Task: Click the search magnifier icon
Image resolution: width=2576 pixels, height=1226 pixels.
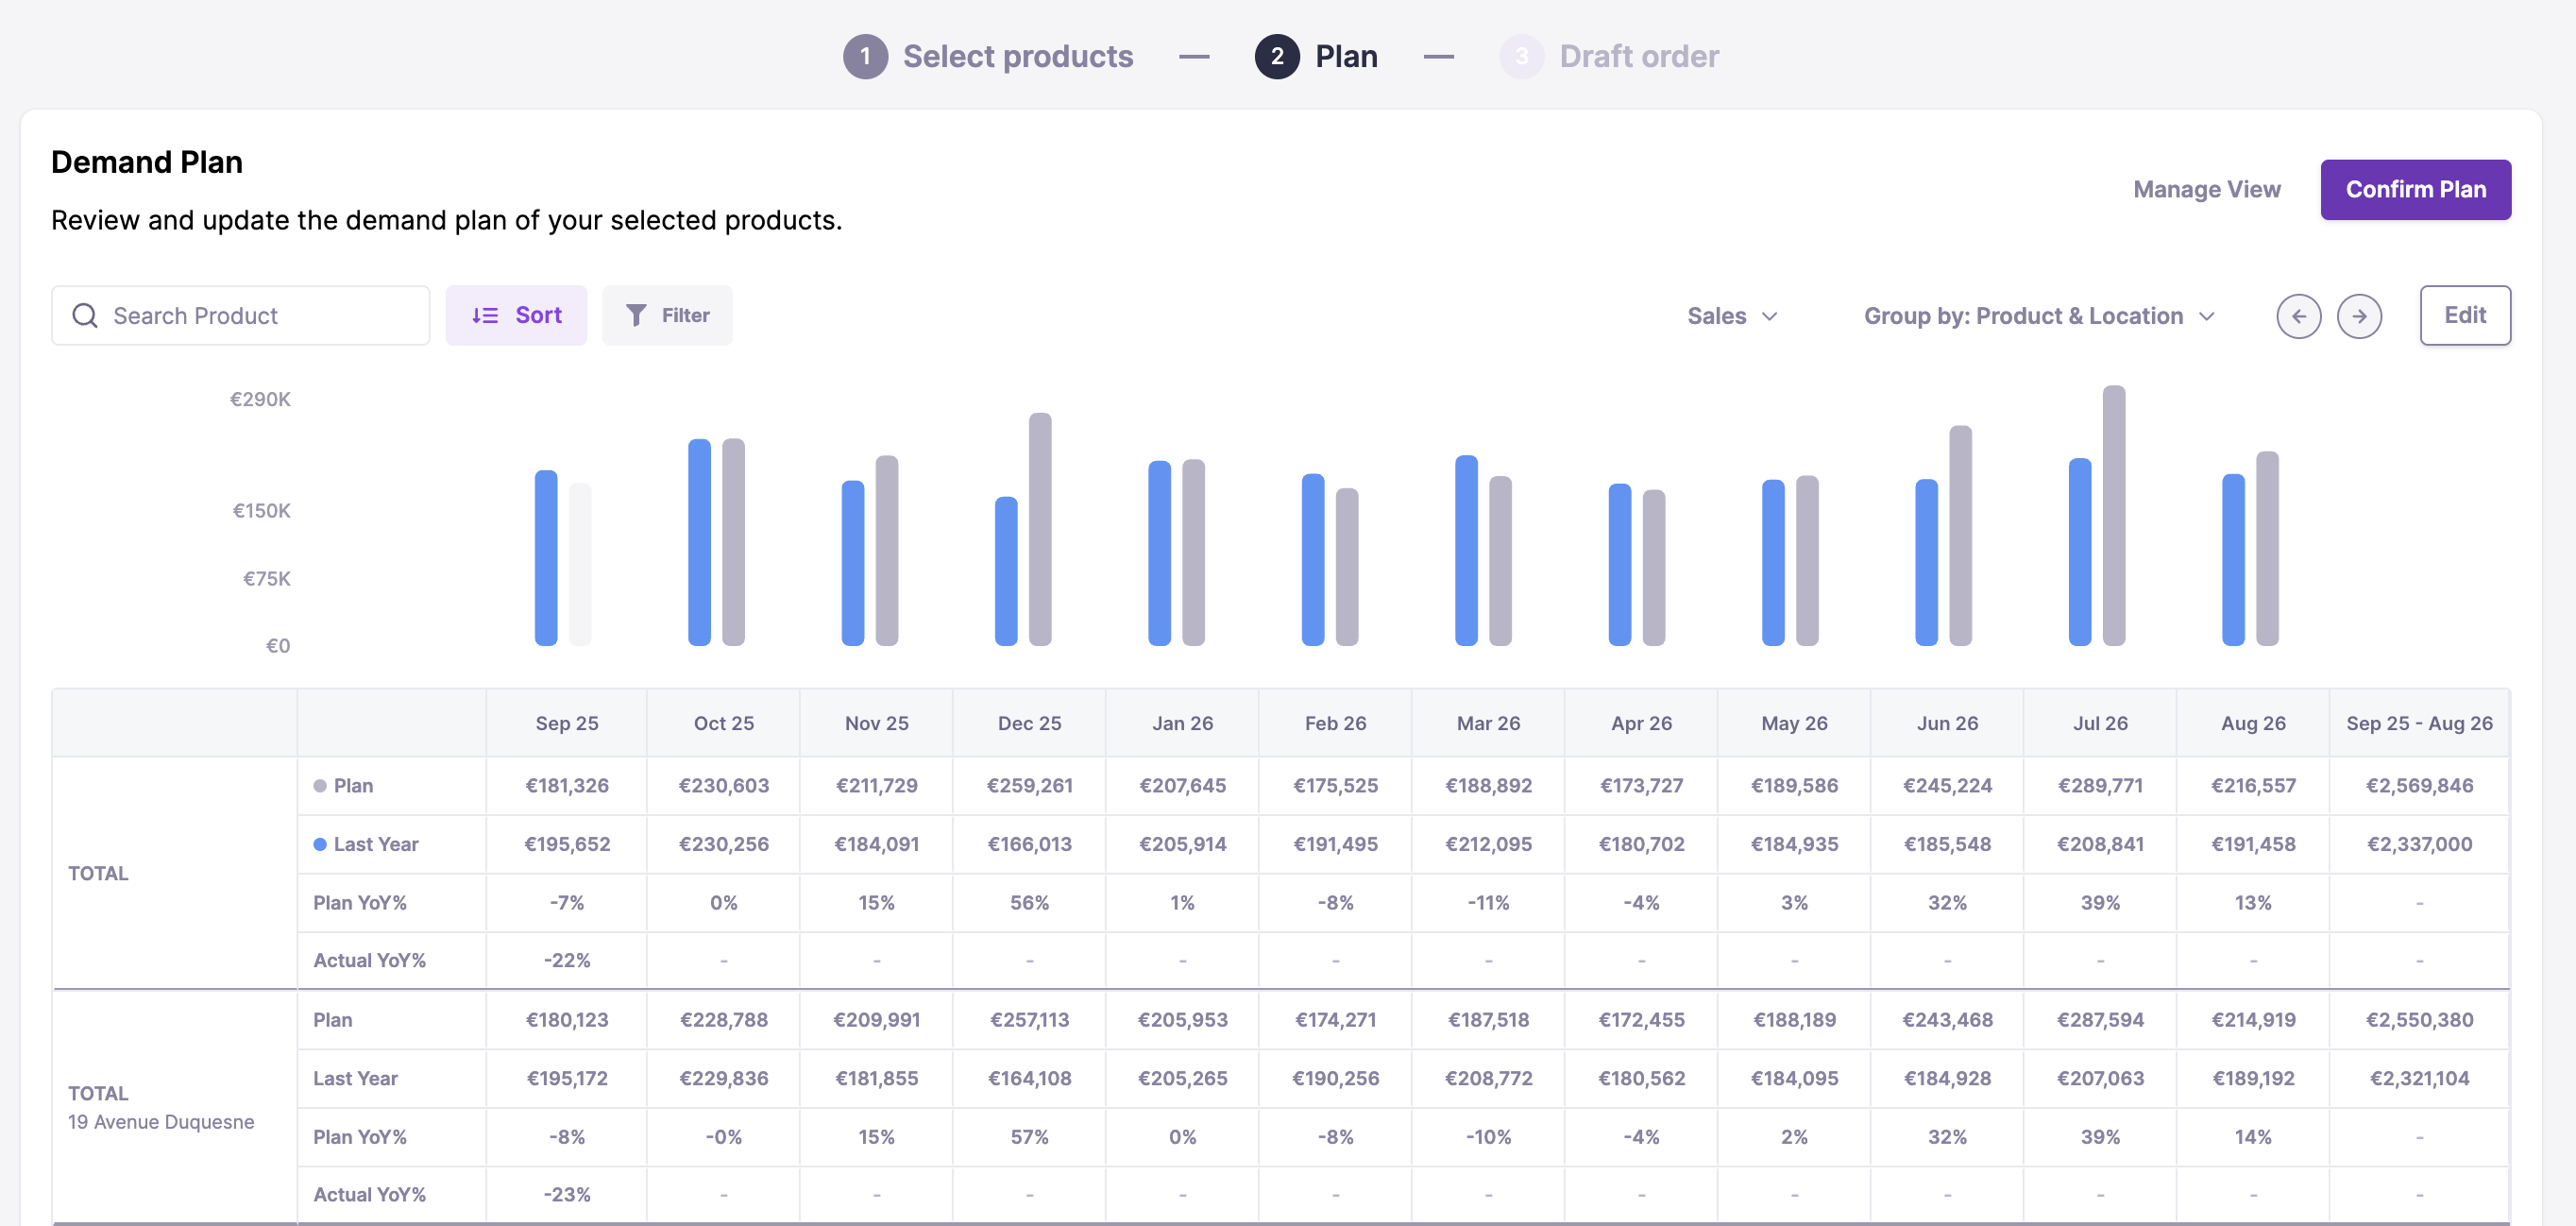Action: 85,316
